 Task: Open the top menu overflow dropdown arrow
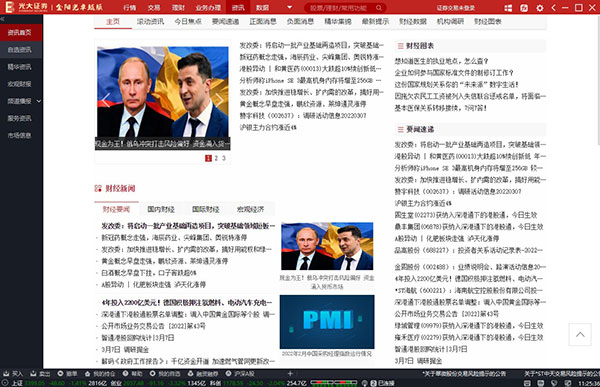(x=289, y=7)
